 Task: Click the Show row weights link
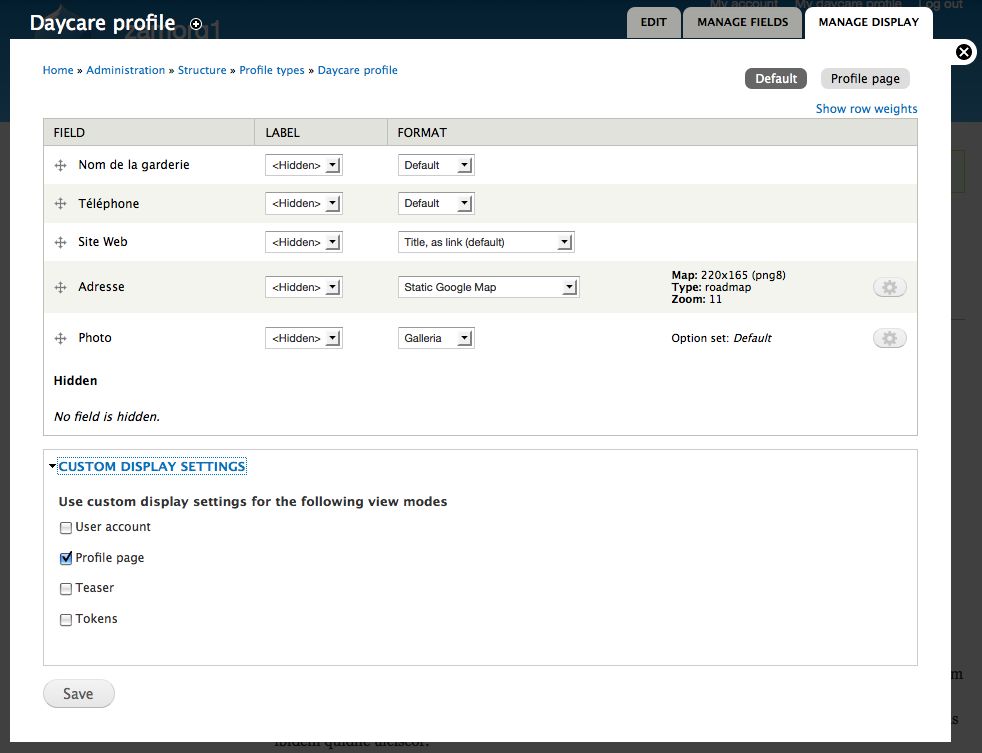[866, 108]
